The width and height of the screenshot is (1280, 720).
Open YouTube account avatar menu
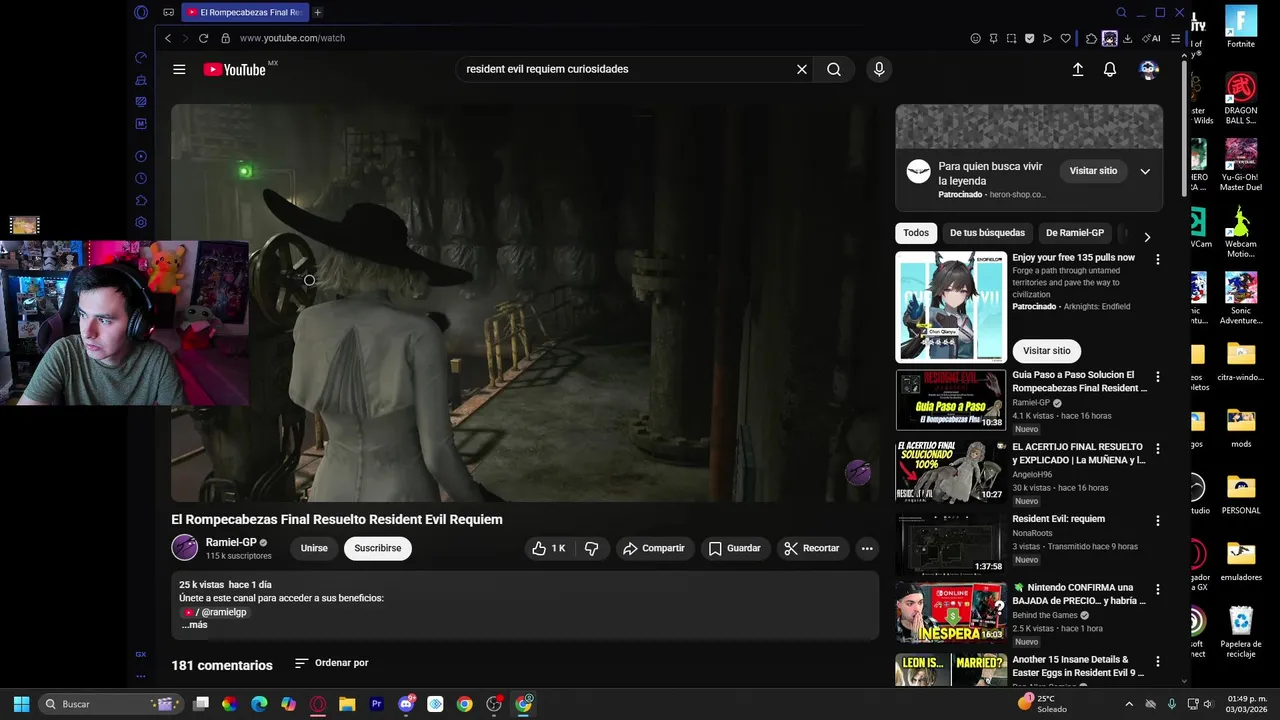1149,69
